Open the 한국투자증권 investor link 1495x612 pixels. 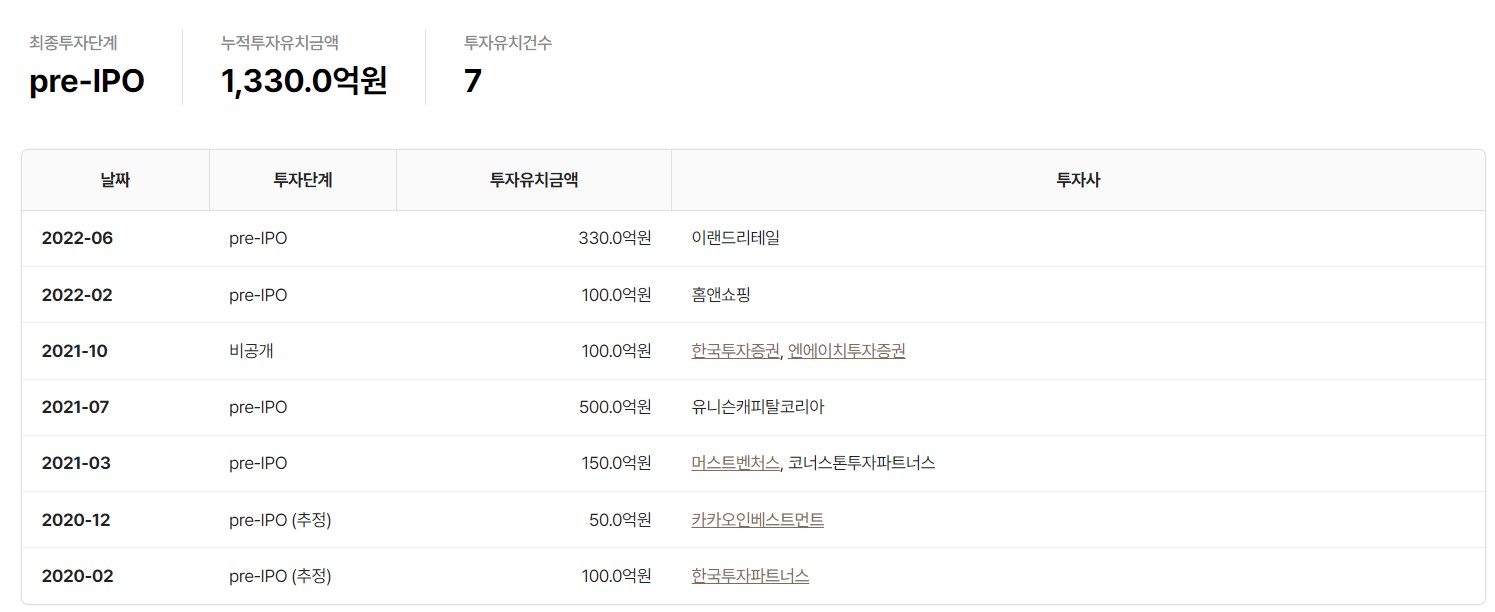(x=735, y=351)
